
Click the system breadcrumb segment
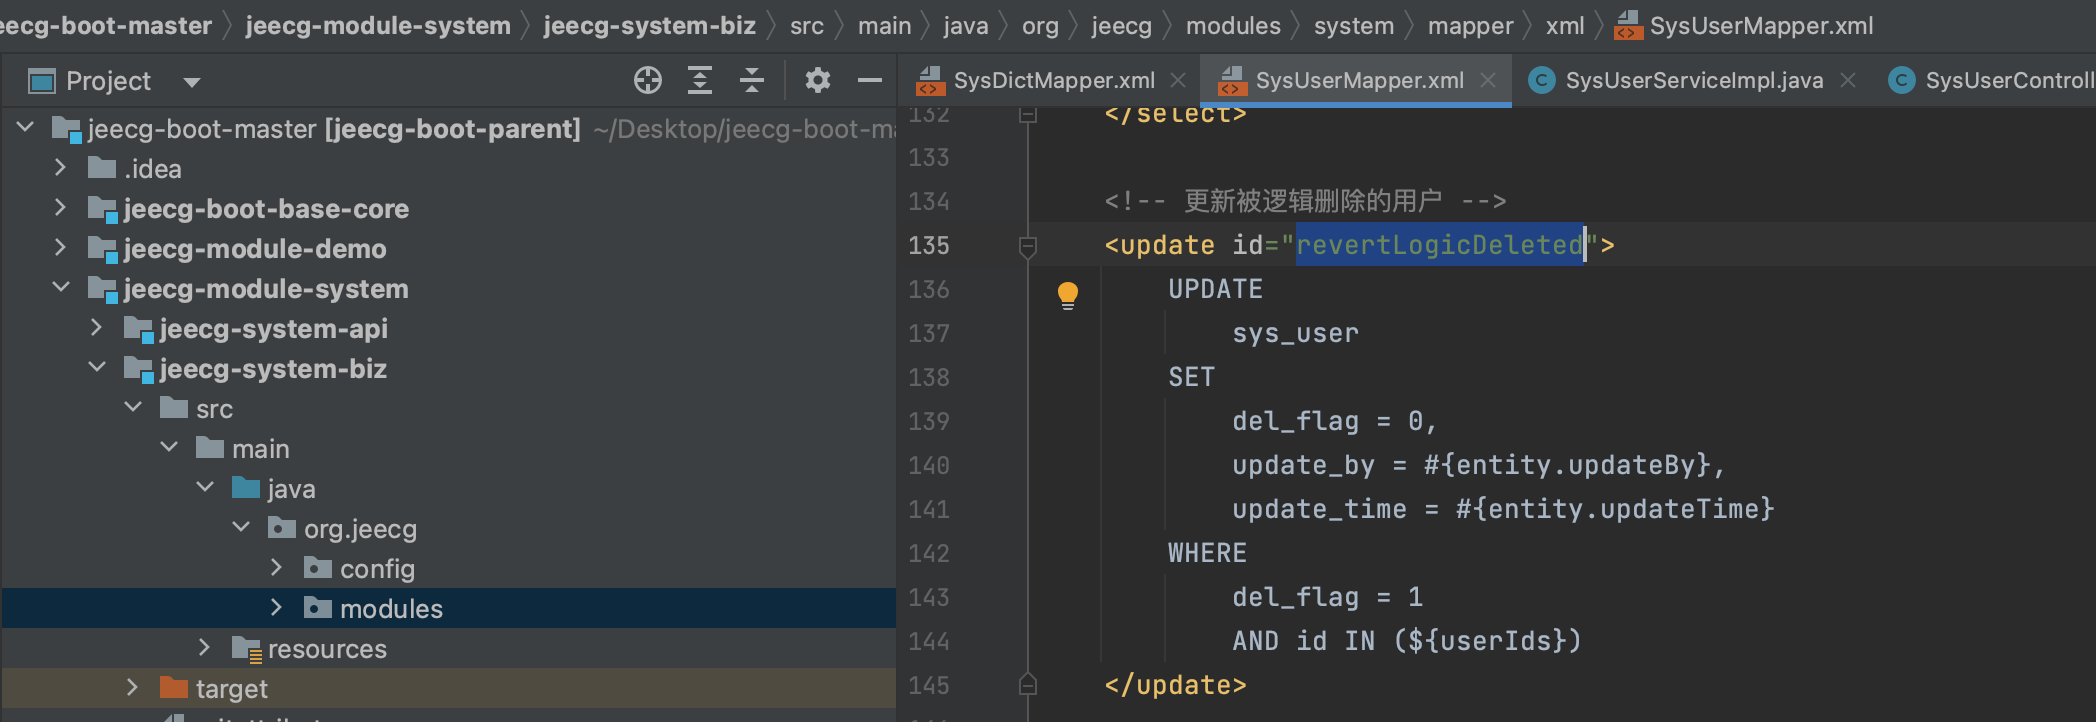click(1354, 25)
